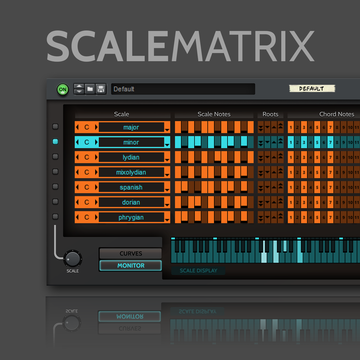
Task: Raise root note with minor row right arrow
Action: click(96, 142)
